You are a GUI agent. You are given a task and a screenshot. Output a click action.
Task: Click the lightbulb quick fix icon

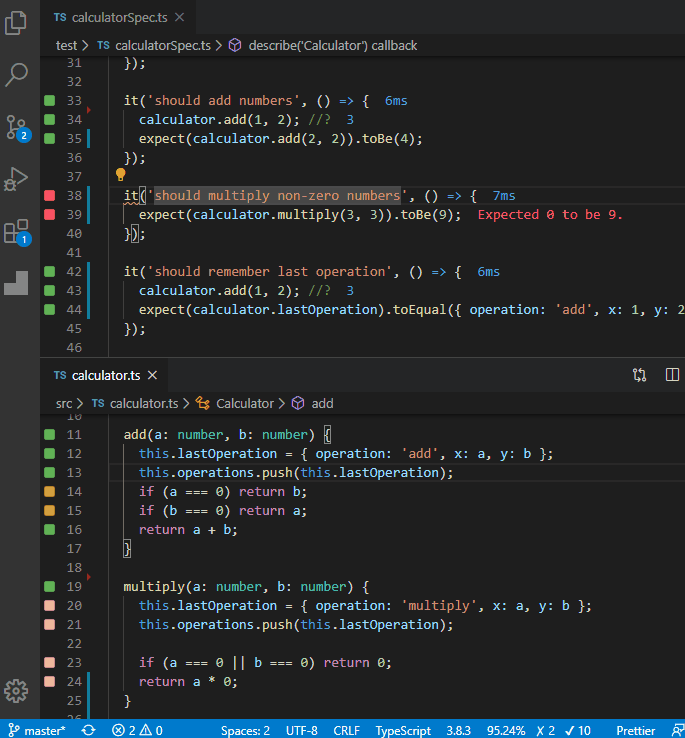121,176
